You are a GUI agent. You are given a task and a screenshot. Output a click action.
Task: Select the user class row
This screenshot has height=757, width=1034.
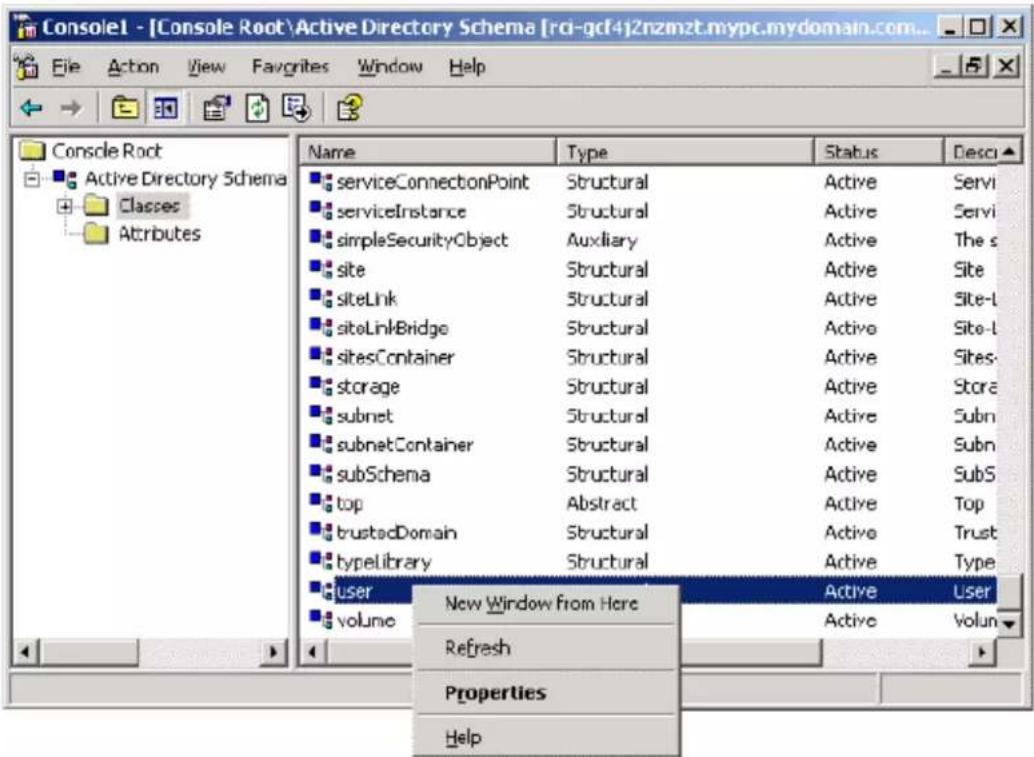pyautogui.click(x=648, y=591)
